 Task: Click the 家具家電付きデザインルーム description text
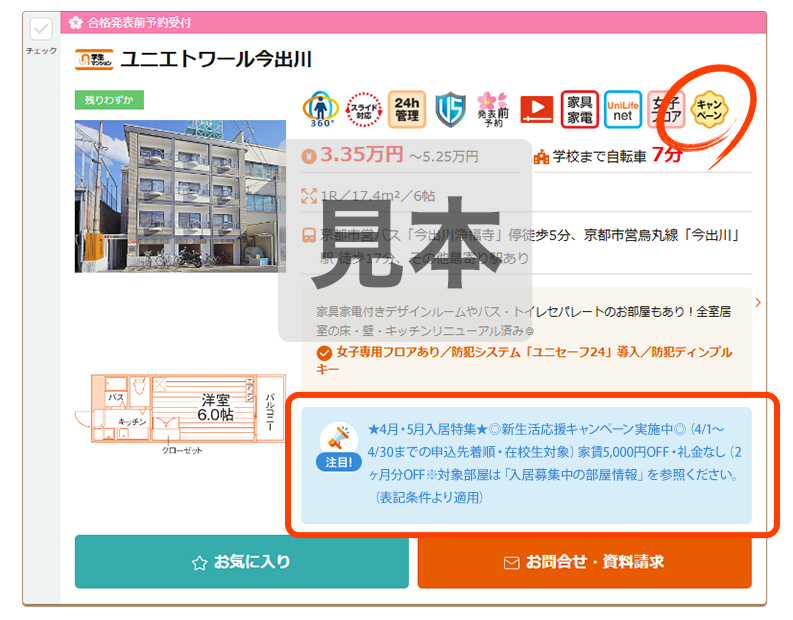point(523,321)
